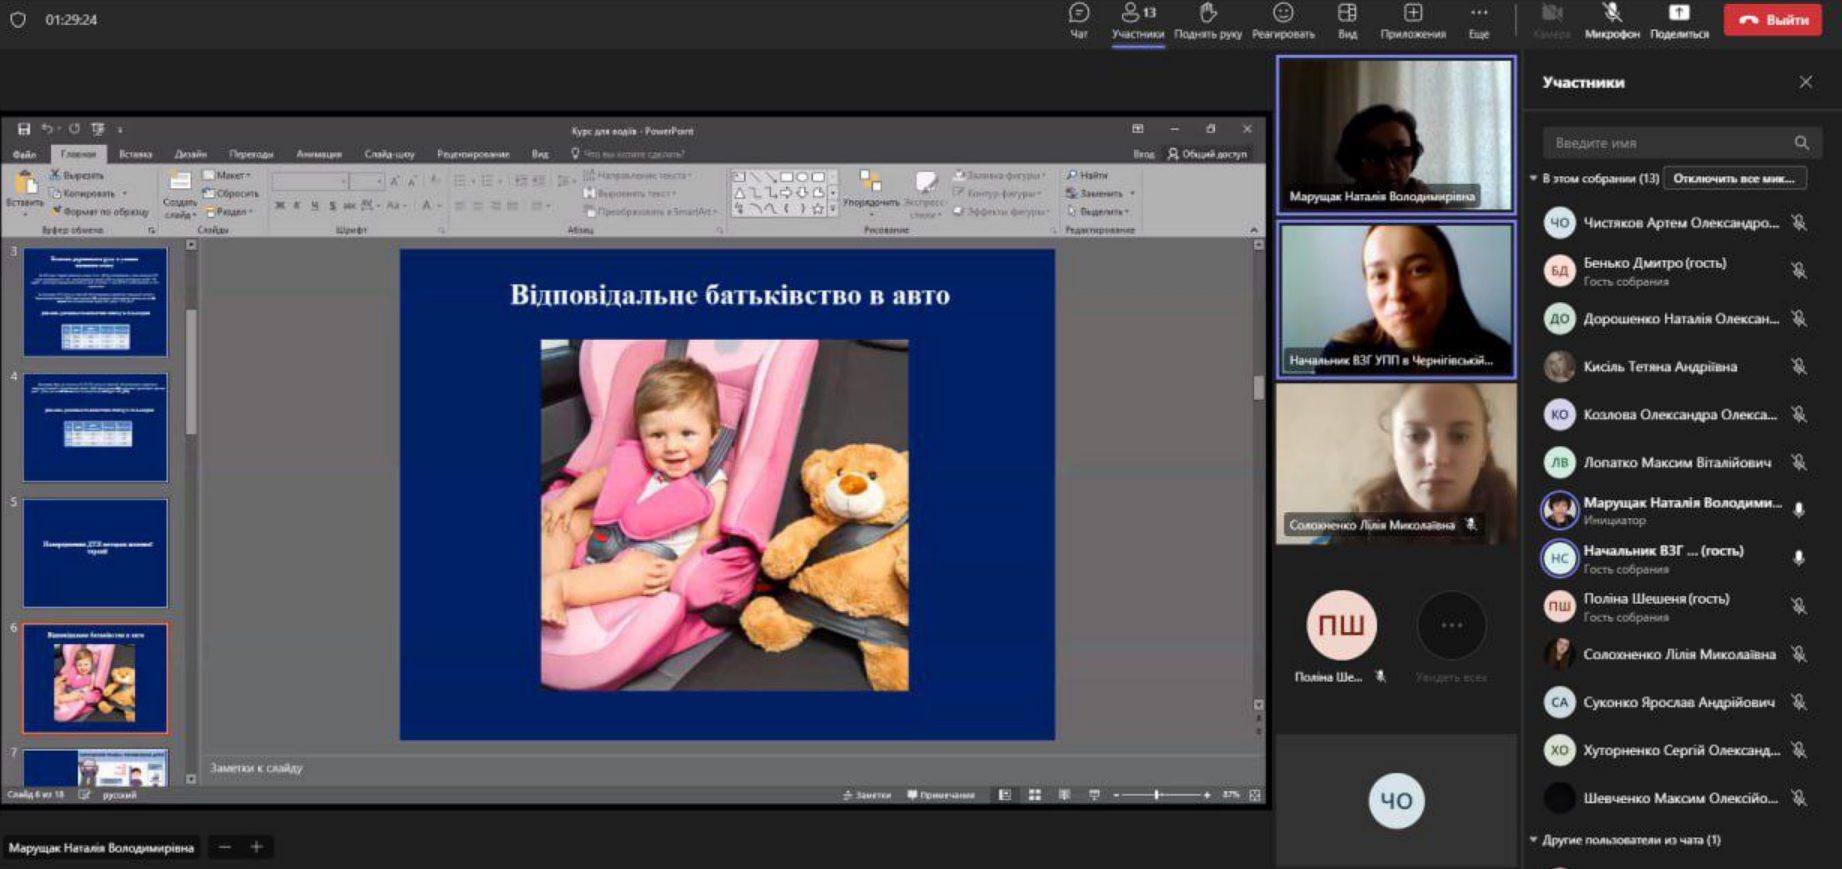Select participant Суконко Ярослав Андрійович
Screen dimensions: 1842x869
(x=1680, y=702)
